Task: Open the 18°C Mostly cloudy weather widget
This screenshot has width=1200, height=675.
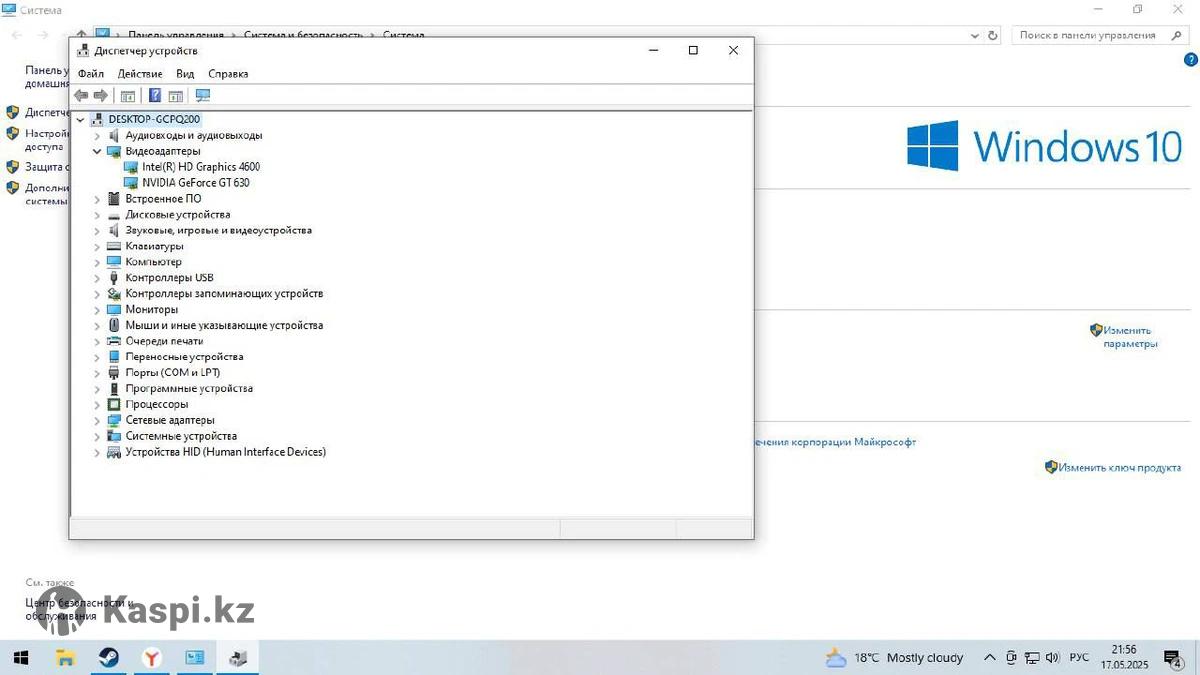Action: 894,658
